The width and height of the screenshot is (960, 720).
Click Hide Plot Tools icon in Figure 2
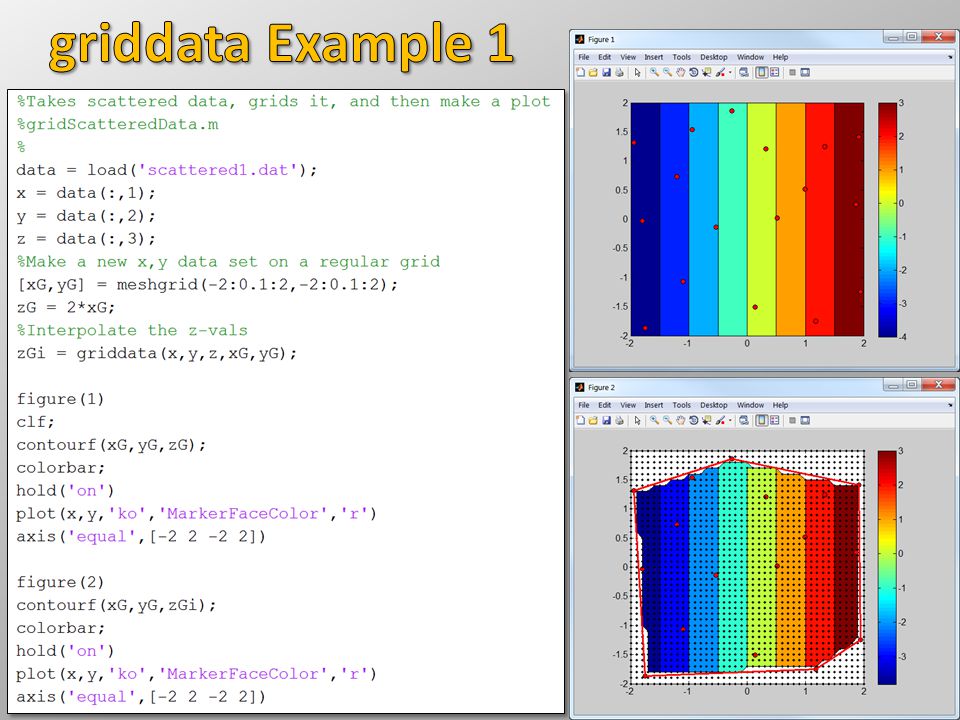(x=792, y=421)
